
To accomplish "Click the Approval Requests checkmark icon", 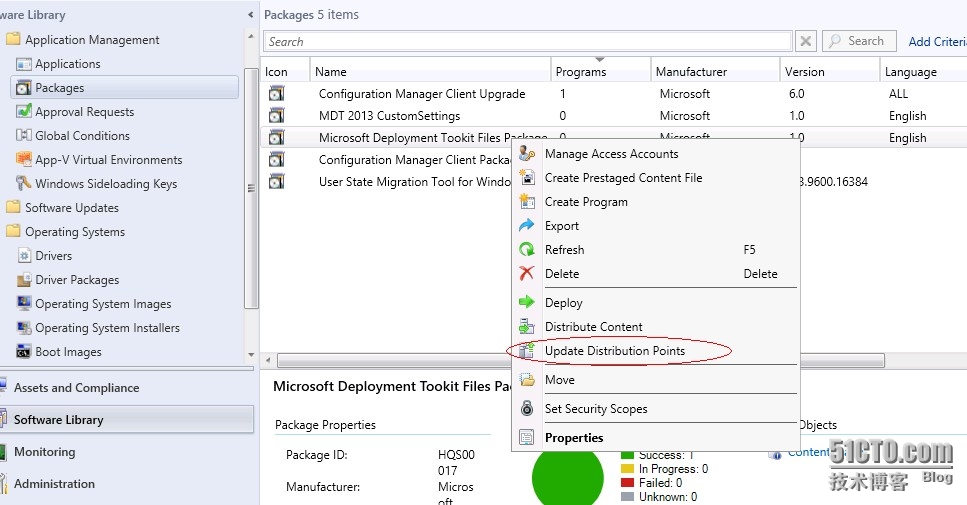I will pos(23,112).
